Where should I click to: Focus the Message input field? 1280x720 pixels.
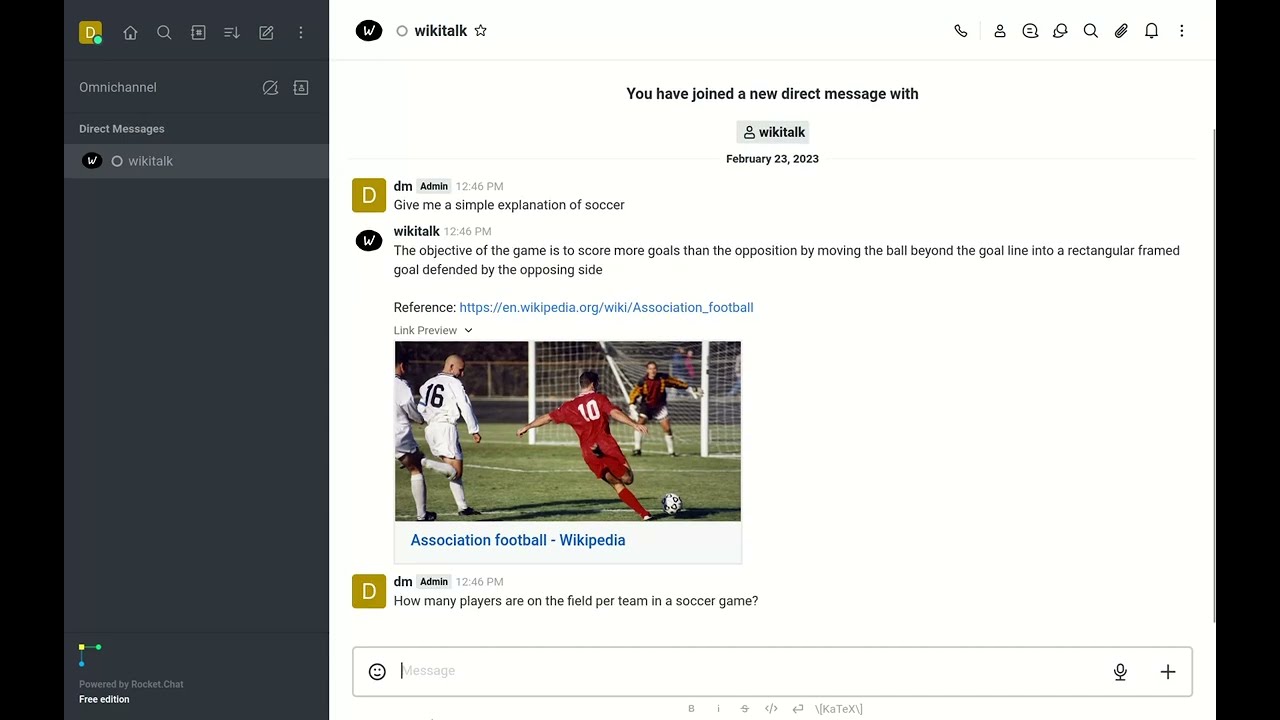(750, 671)
